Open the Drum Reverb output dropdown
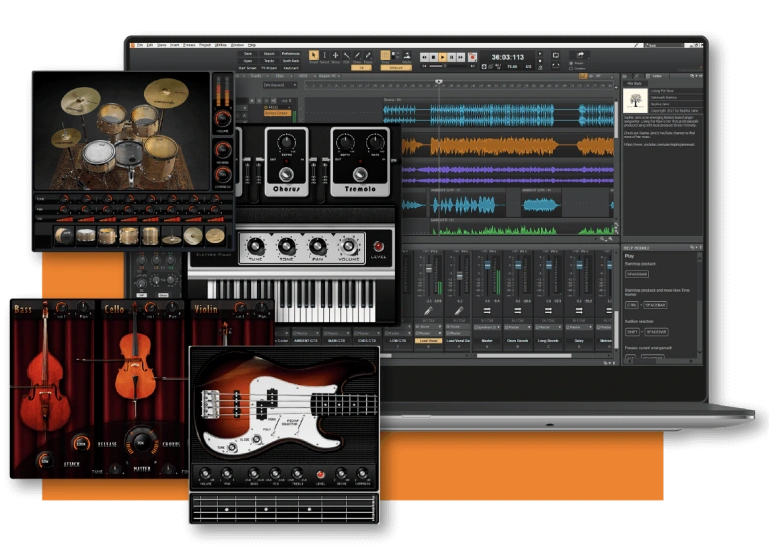 [518, 327]
